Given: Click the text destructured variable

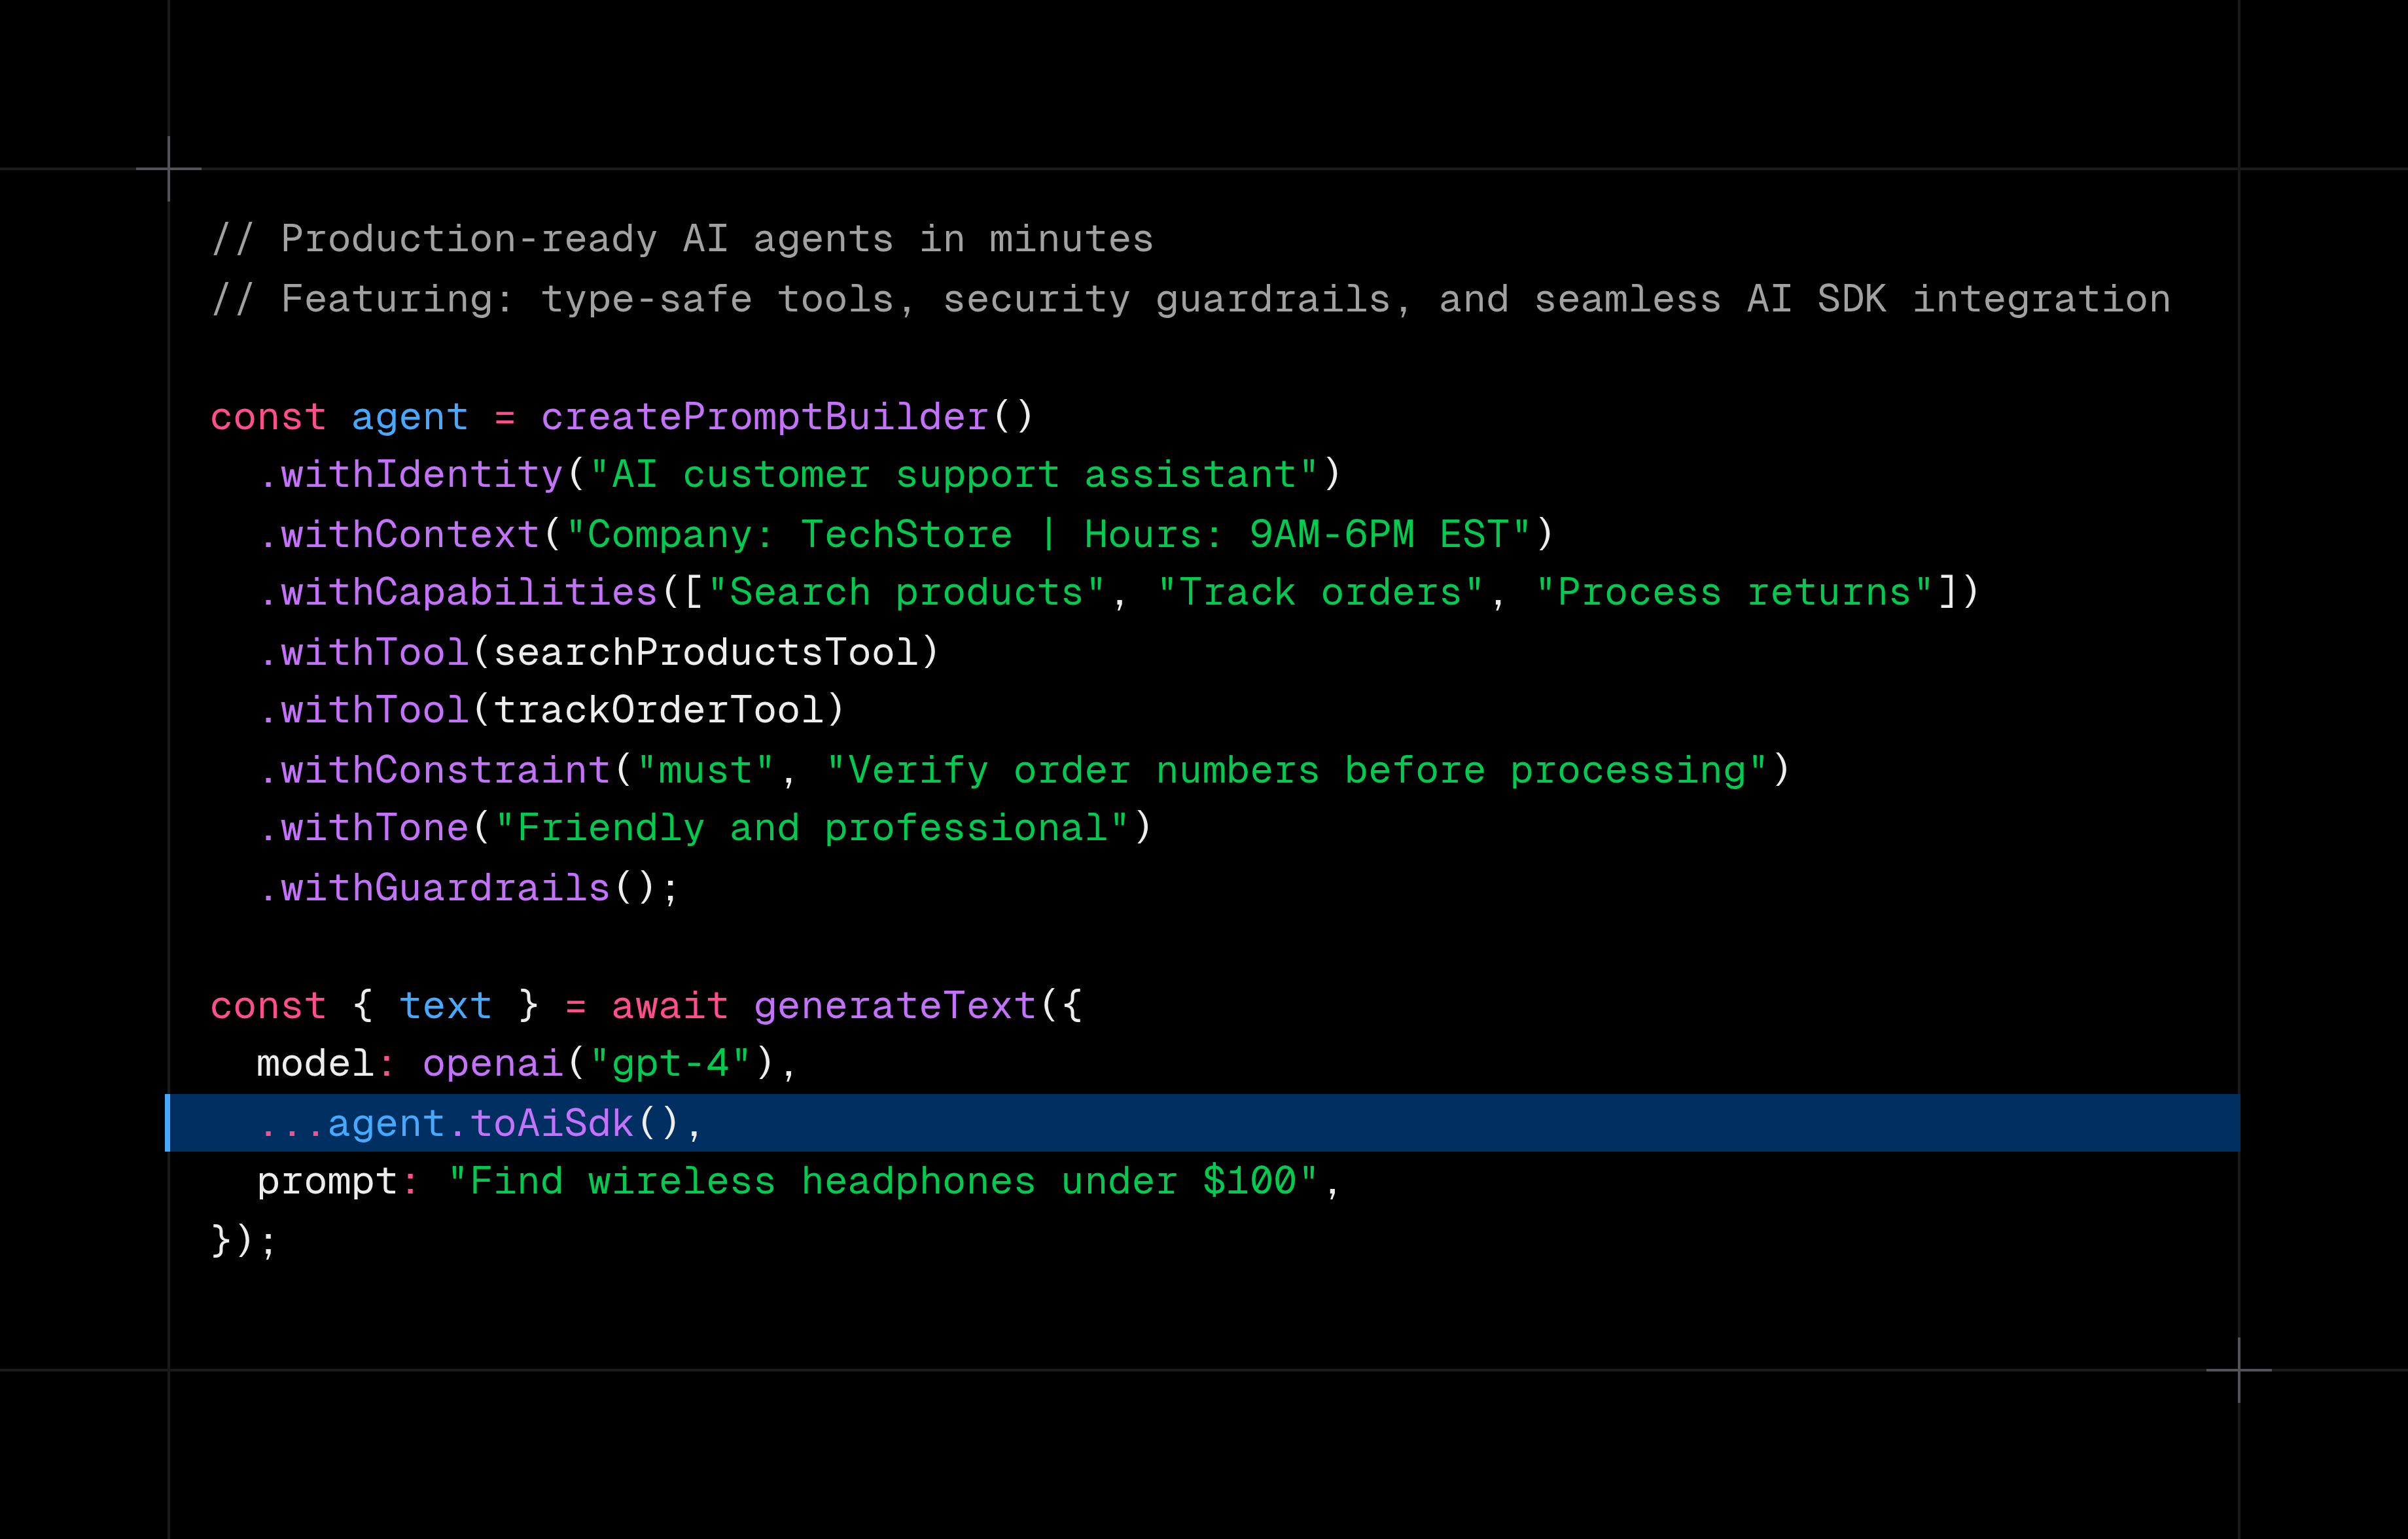Looking at the screenshot, I should pos(445,1005).
